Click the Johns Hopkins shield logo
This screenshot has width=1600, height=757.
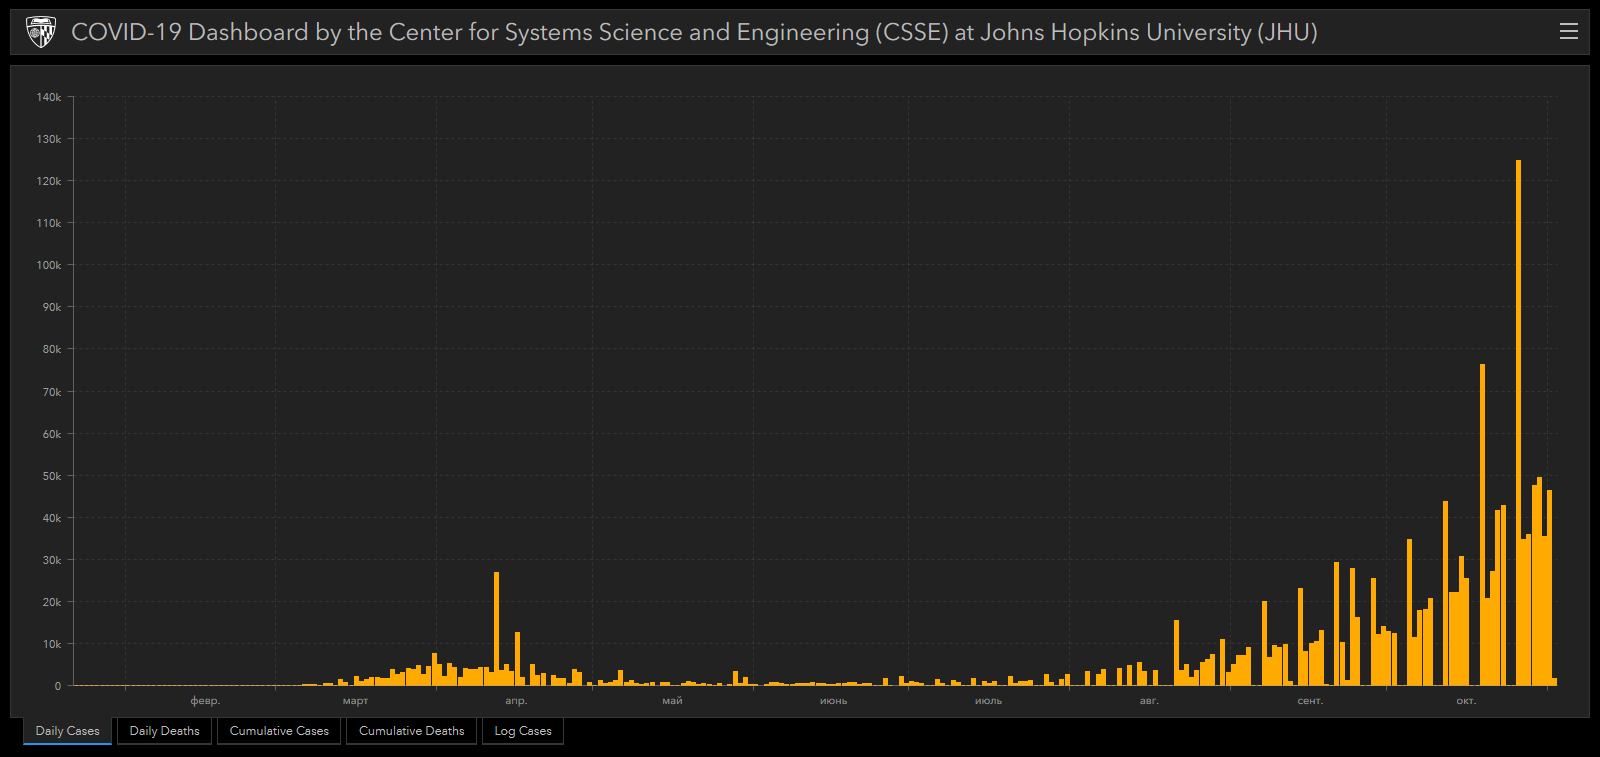(40, 32)
